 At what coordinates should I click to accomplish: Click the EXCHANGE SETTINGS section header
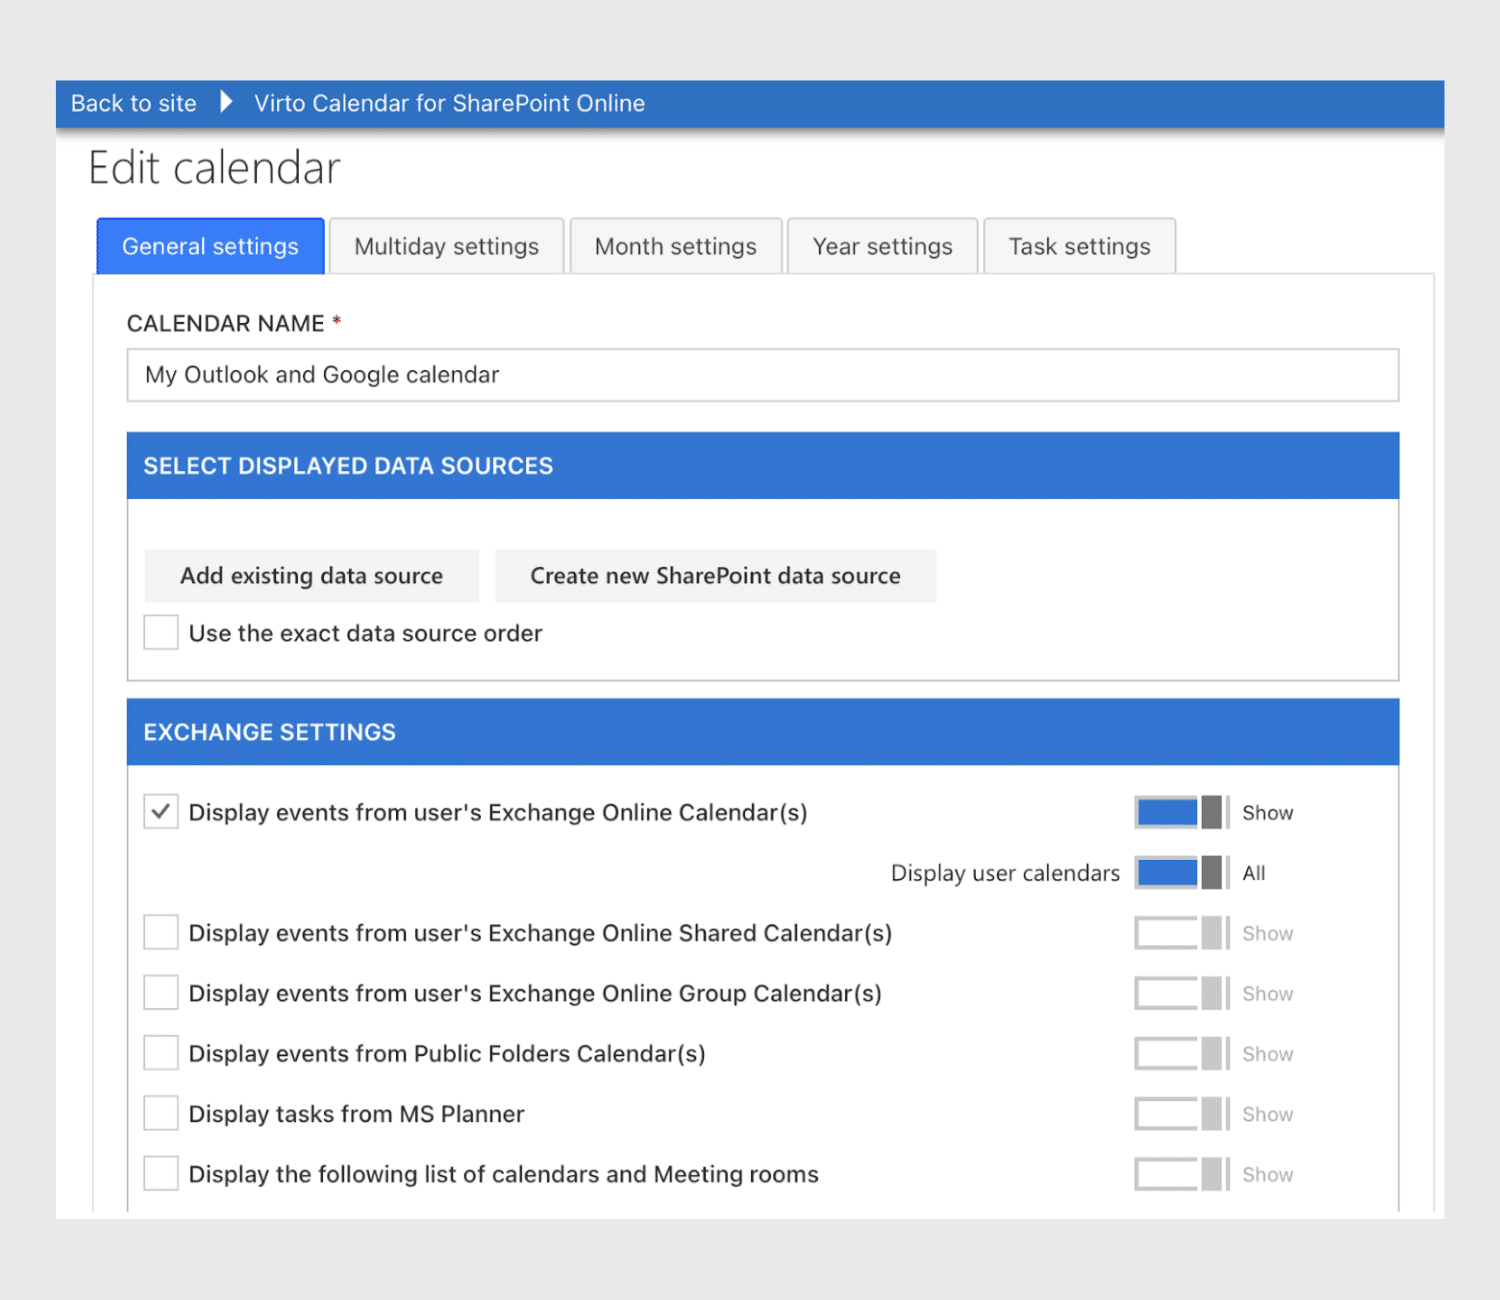pyautogui.click(x=763, y=732)
